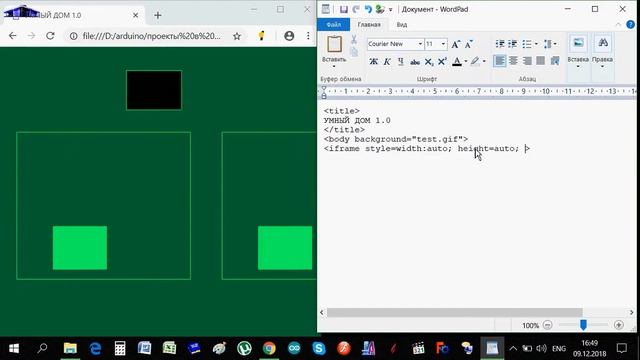
Task: Bookmark the page with star icon
Action: 237,36
